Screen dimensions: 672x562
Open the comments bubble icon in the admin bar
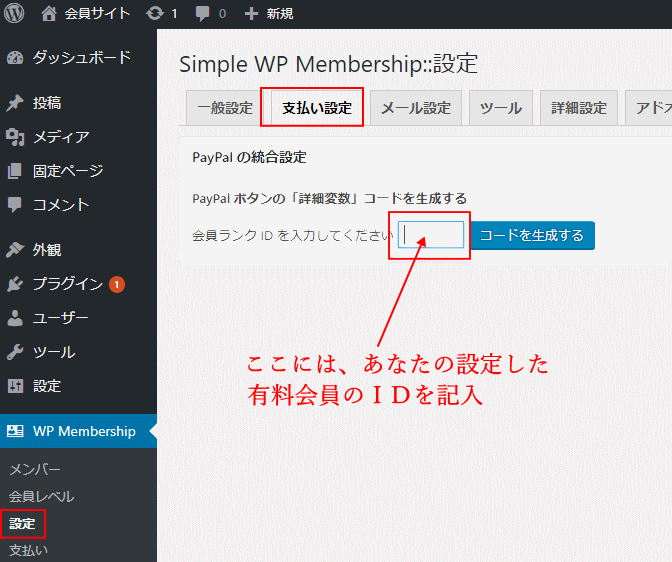coord(202,14)
